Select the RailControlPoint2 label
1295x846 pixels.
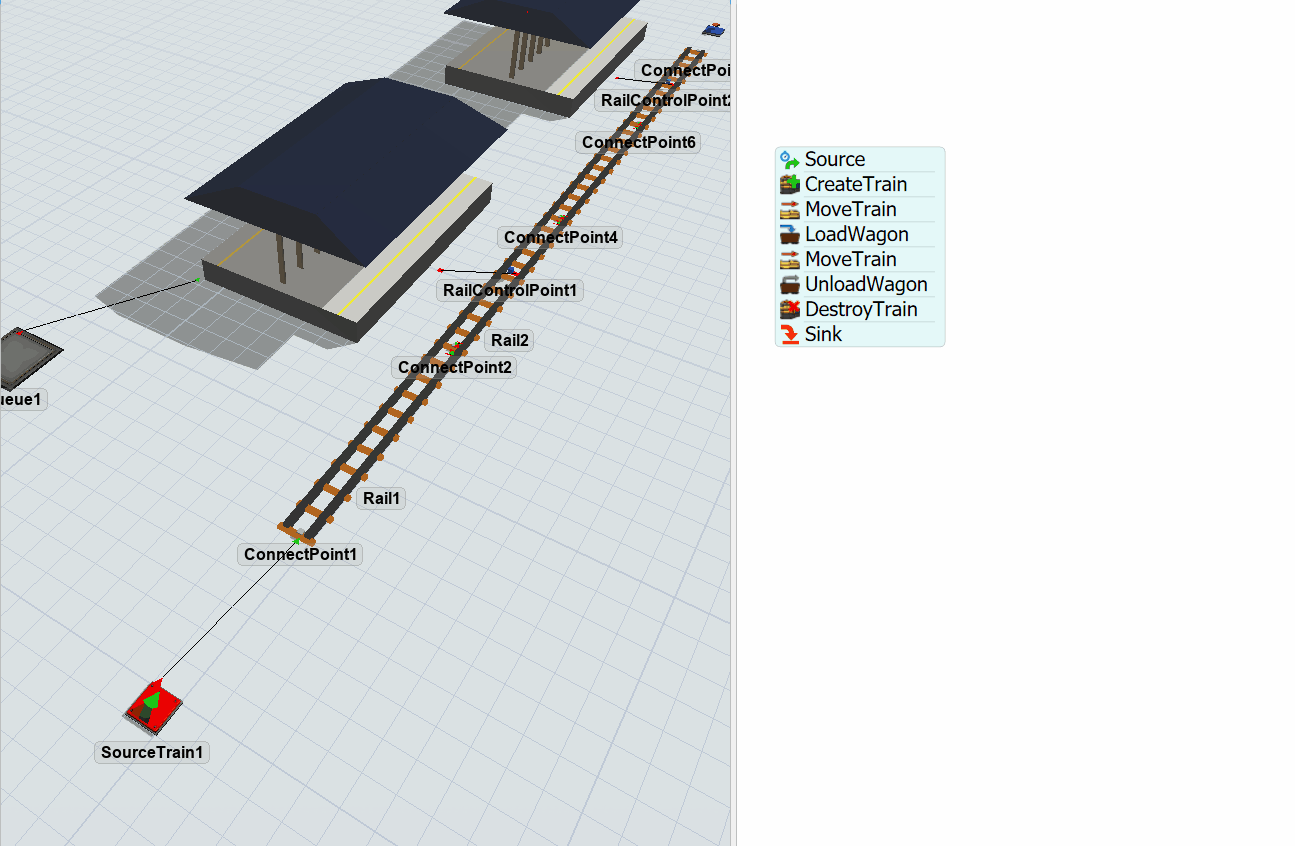(665, 101)
